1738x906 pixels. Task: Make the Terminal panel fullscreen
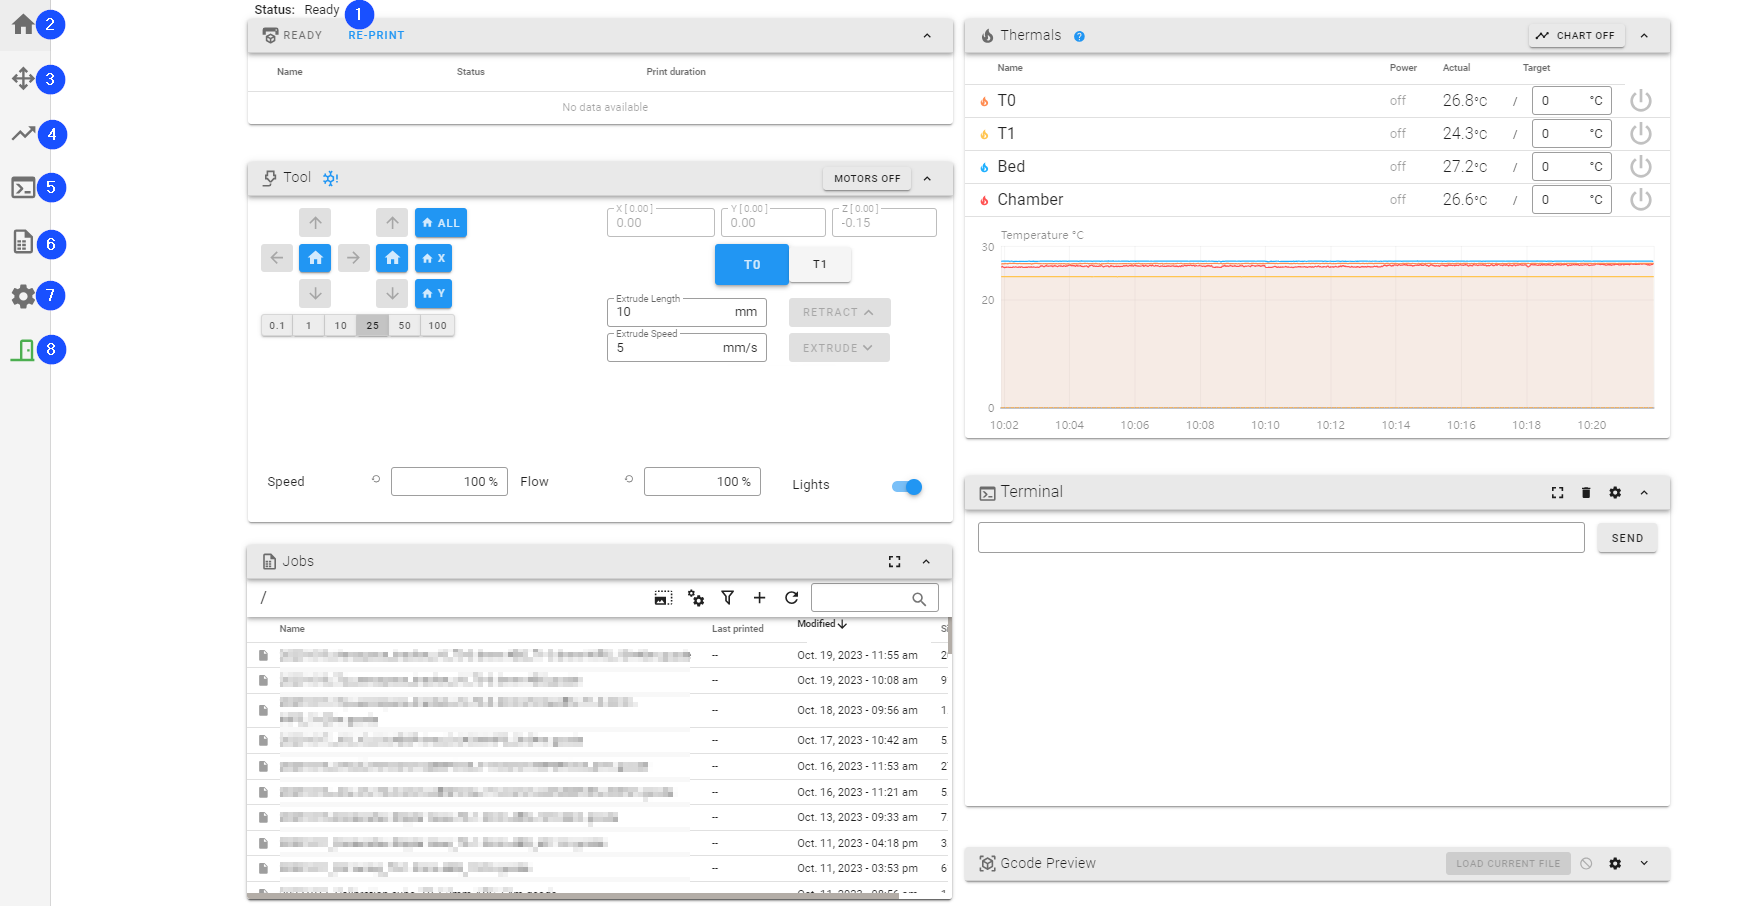pos(1557,492)
